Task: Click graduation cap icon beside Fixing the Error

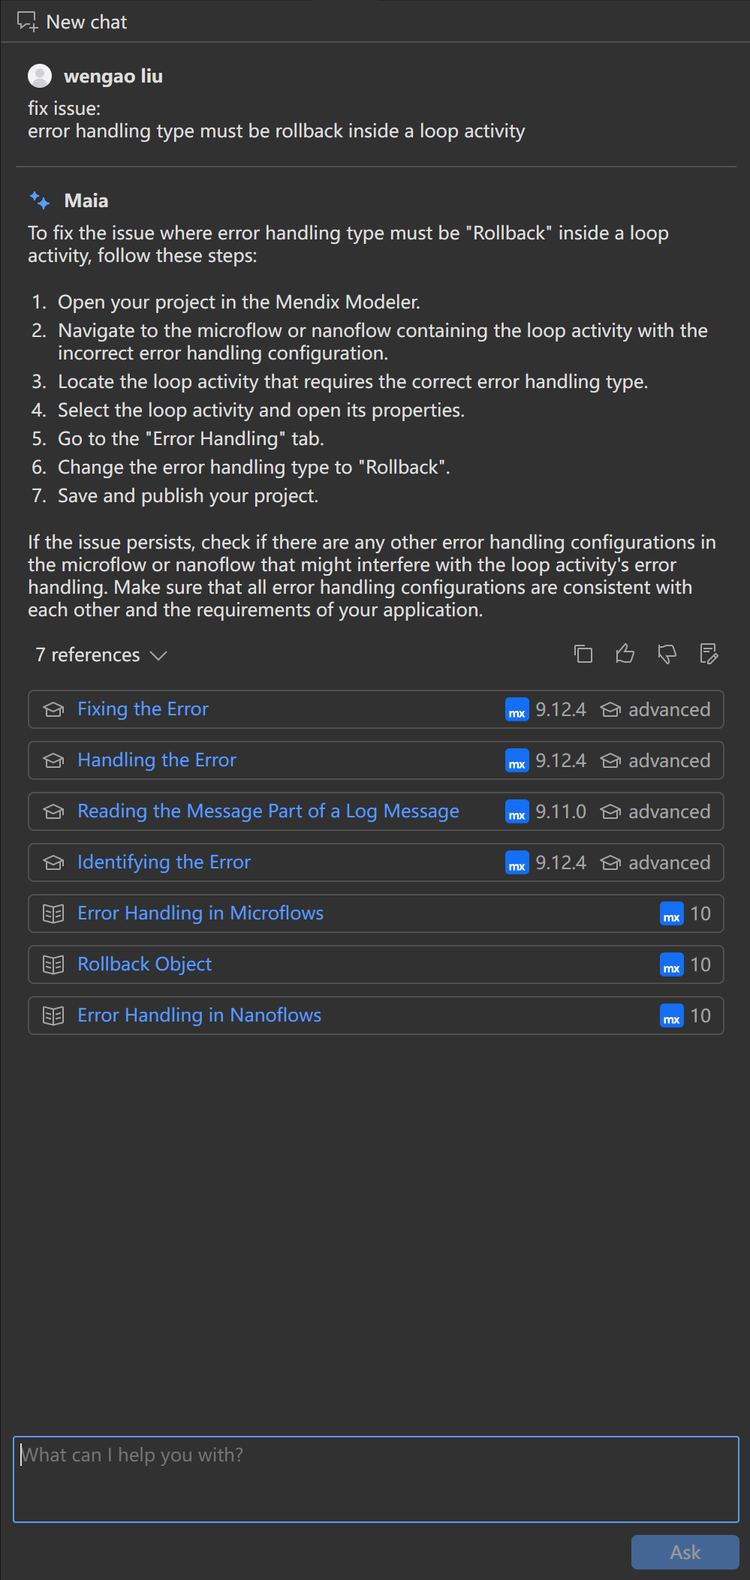Action: click(54, 710)
